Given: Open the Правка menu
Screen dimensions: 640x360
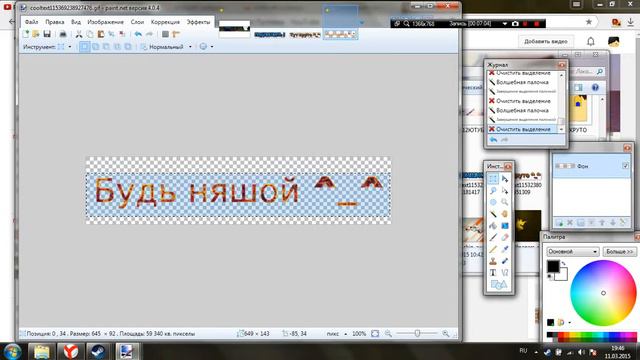Looking at the screenshot, I should [x=55, y=22].
